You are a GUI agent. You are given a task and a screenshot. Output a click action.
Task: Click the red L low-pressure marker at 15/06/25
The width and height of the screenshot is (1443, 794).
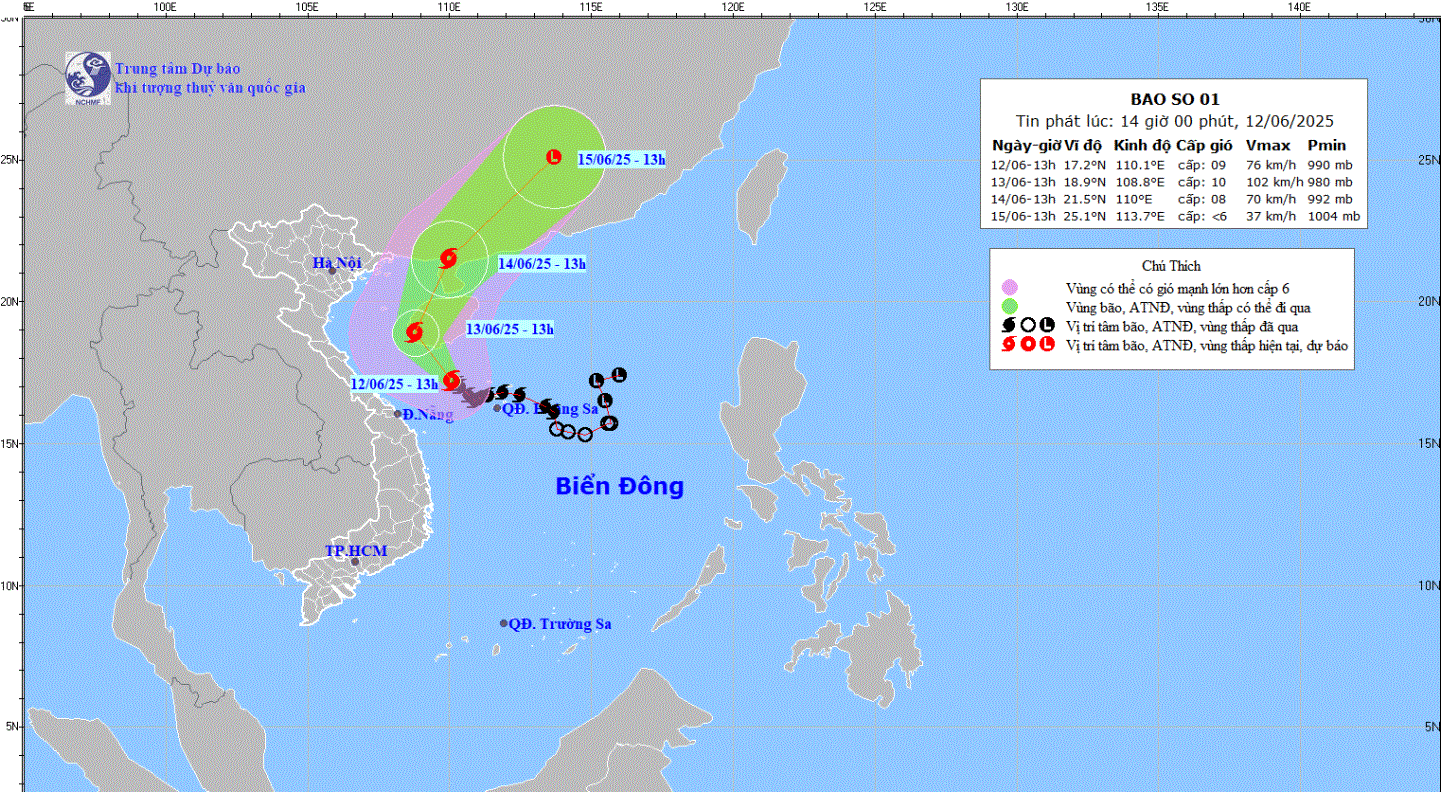(554, 157)
